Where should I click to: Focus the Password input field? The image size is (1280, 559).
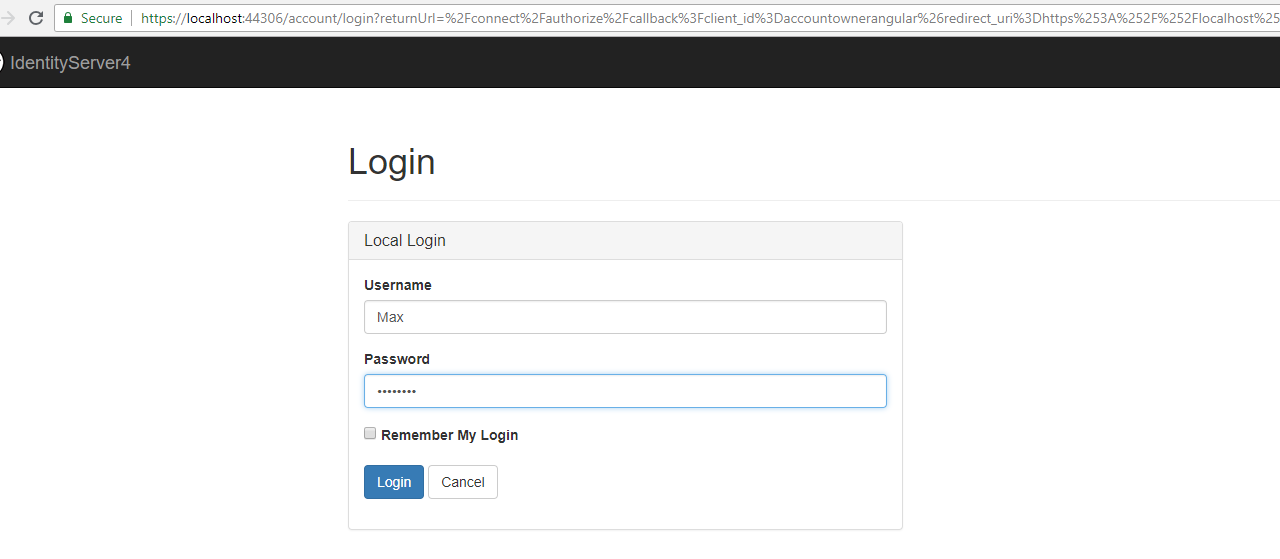(x=625, y=391)
